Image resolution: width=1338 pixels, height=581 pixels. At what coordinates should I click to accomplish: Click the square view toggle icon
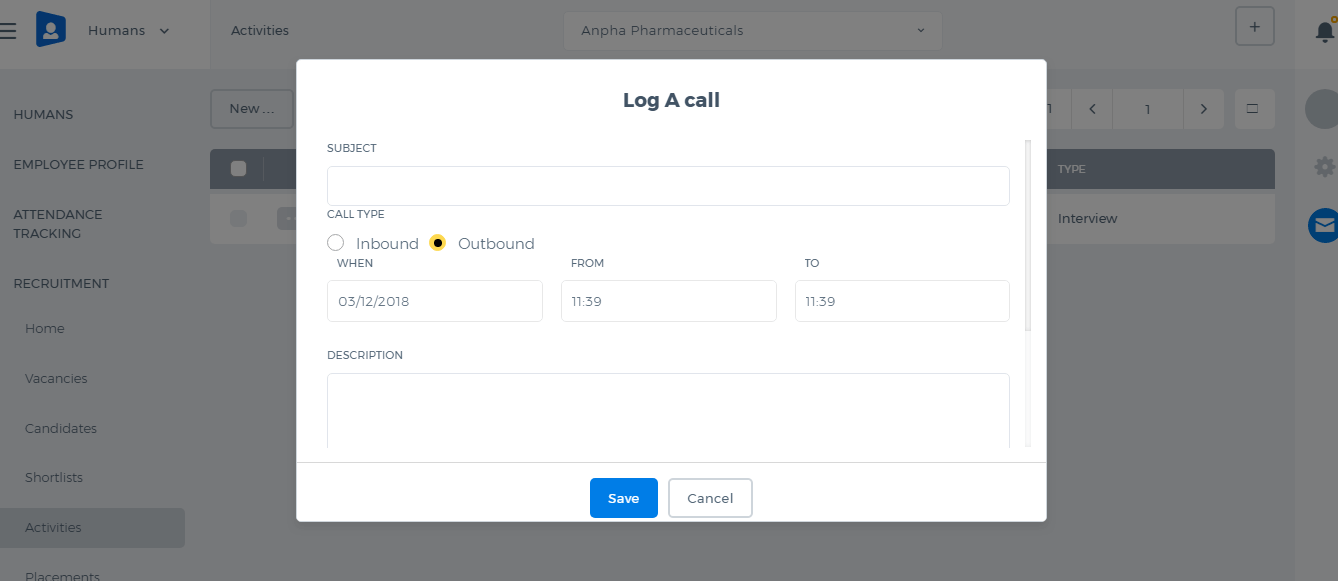pos(1255,109)
